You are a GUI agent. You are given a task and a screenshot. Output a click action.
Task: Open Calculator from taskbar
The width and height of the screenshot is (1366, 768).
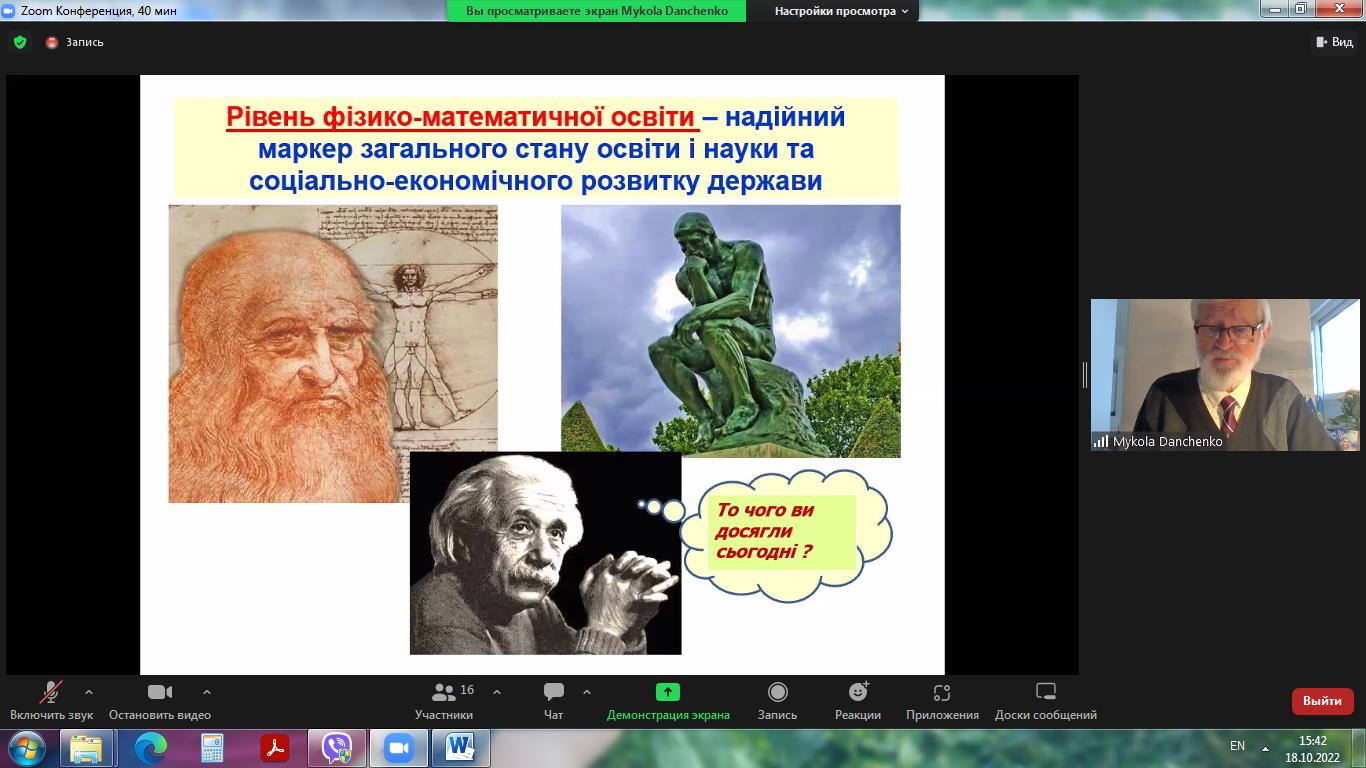(212, 747)
